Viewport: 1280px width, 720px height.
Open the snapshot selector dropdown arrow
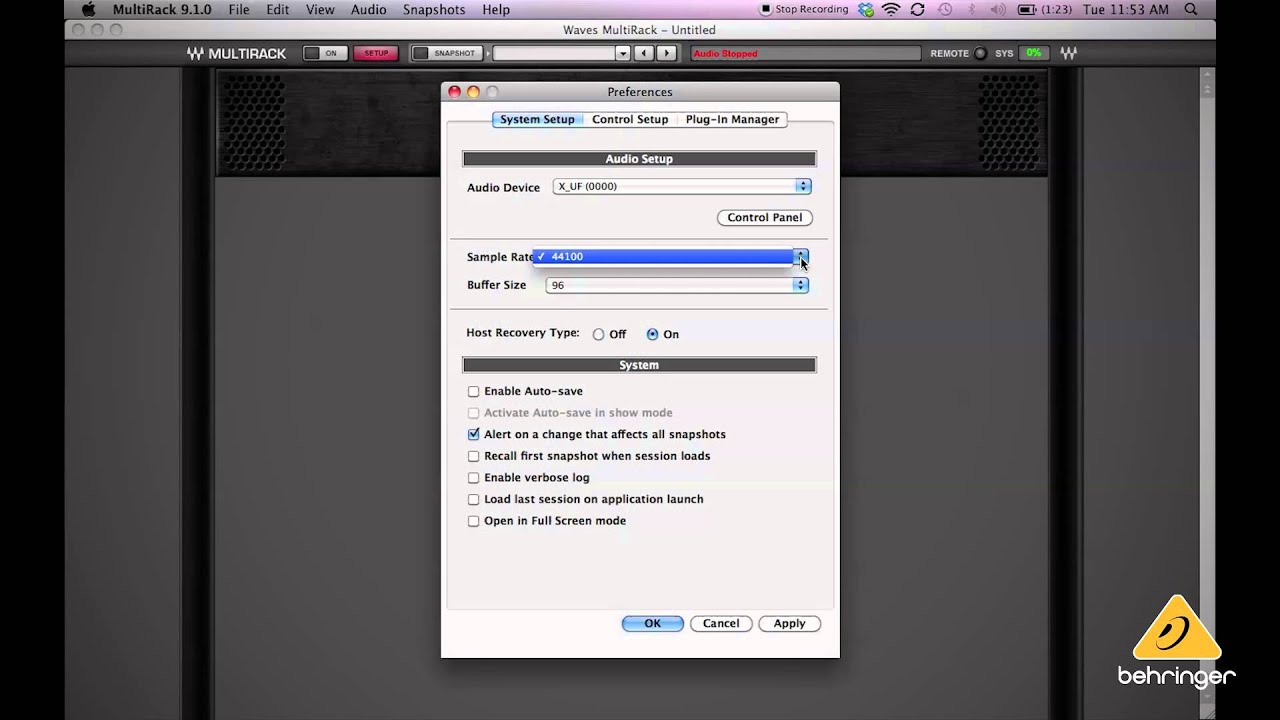point(623,53)
